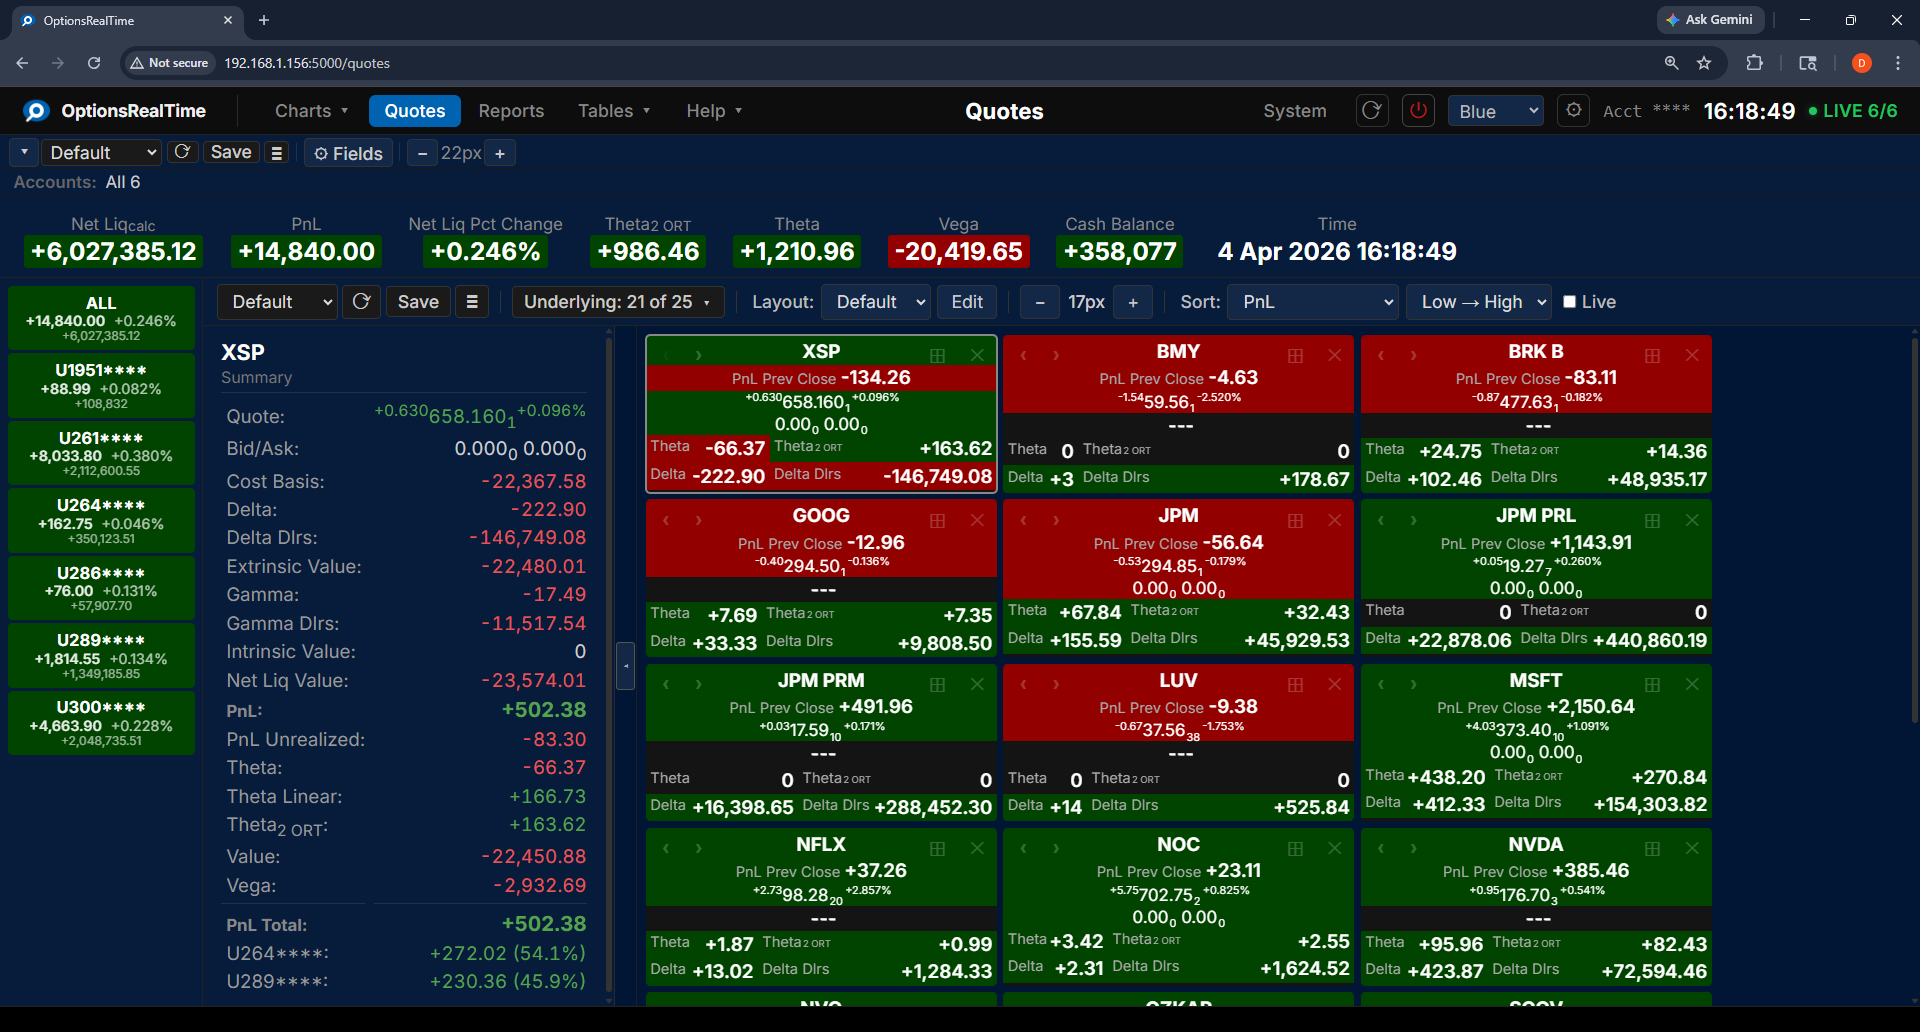
Task: Click the previous arrow on the NVDA card
Action: pos(1381,848)
